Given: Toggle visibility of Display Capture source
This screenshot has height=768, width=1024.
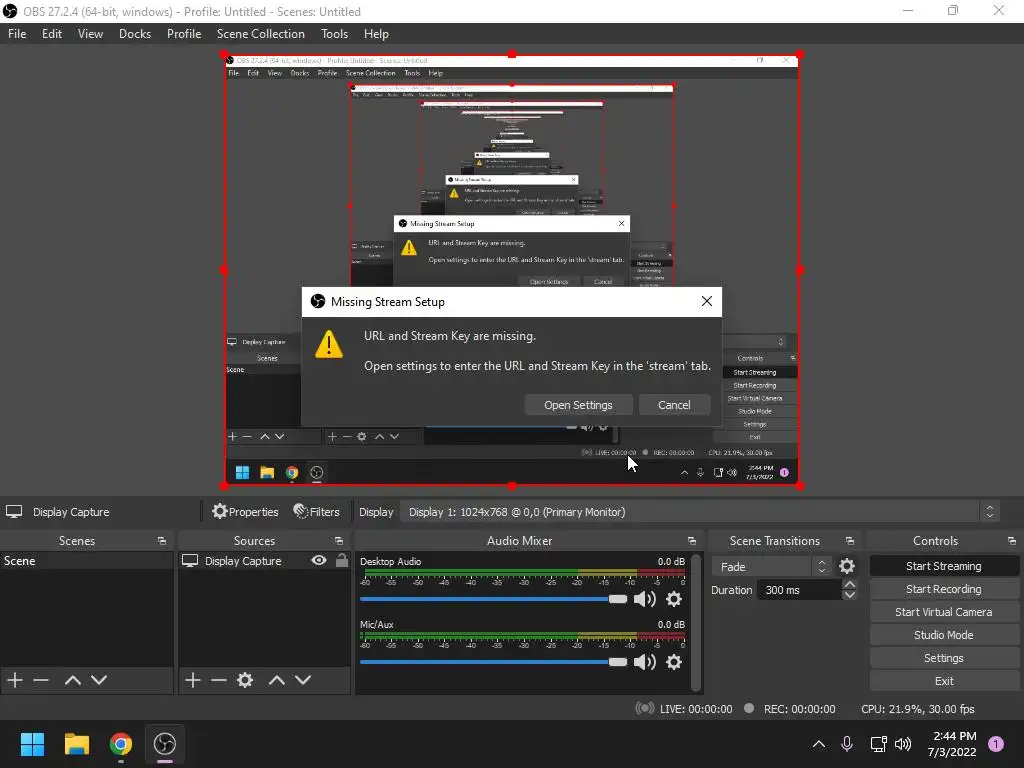Looking at the screenshot, I should point(319,560).
